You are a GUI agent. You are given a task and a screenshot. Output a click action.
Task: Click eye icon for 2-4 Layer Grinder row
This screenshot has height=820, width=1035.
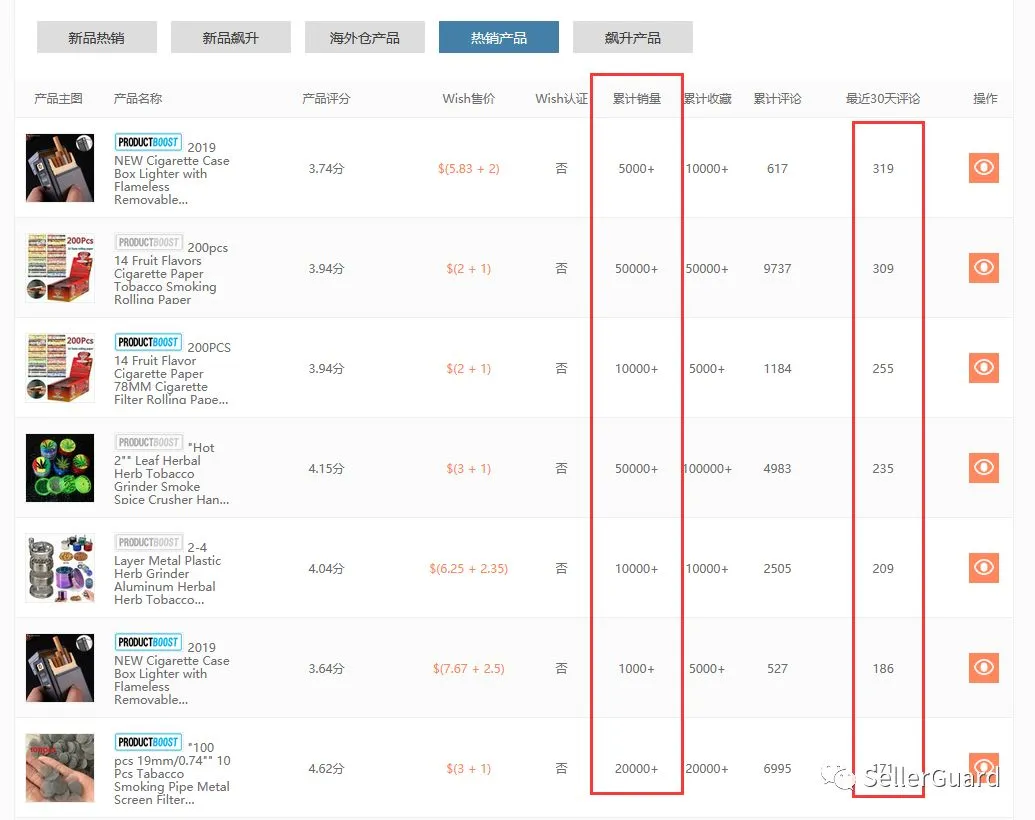point(984,568)
